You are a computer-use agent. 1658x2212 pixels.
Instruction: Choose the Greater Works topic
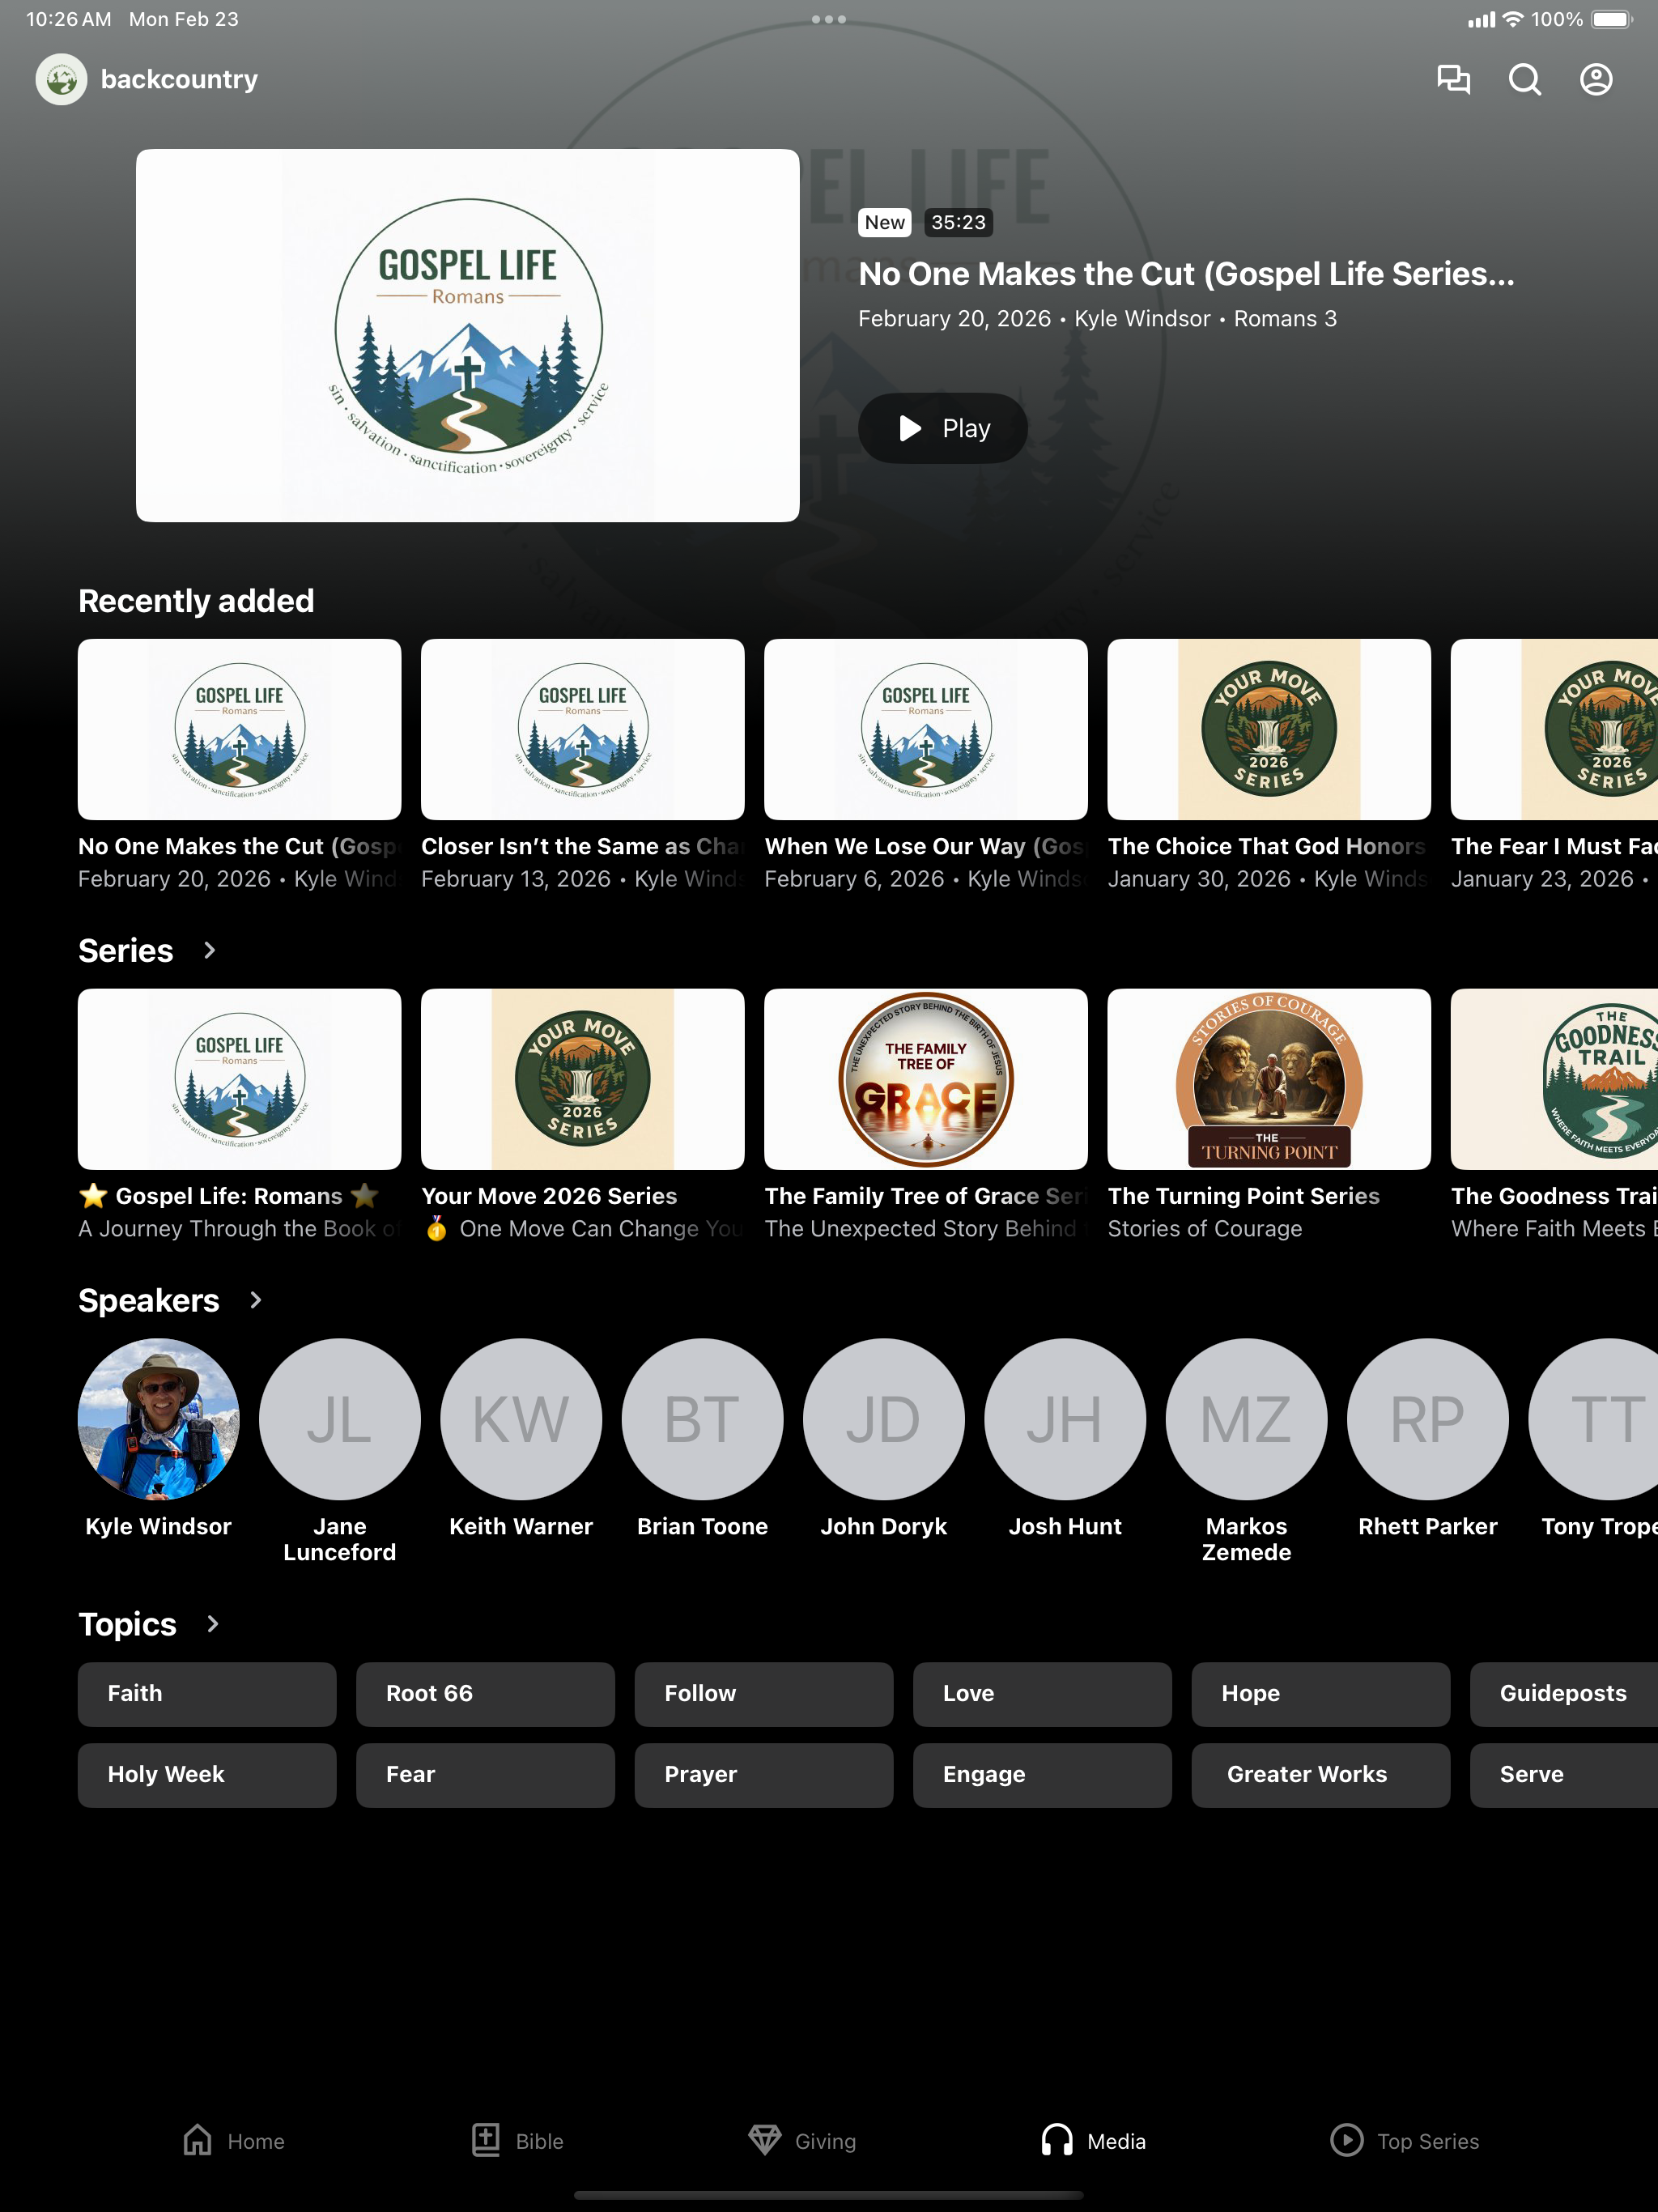point(1321,1775)
